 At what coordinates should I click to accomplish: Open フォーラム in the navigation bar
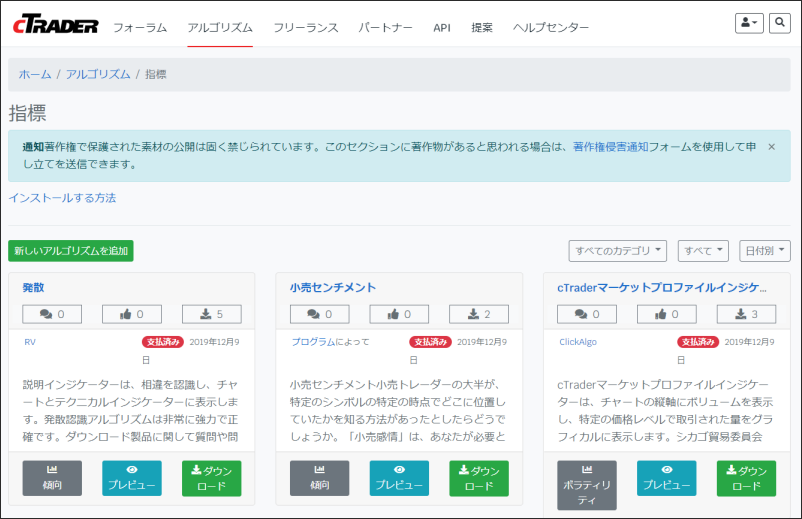point(140,27)
